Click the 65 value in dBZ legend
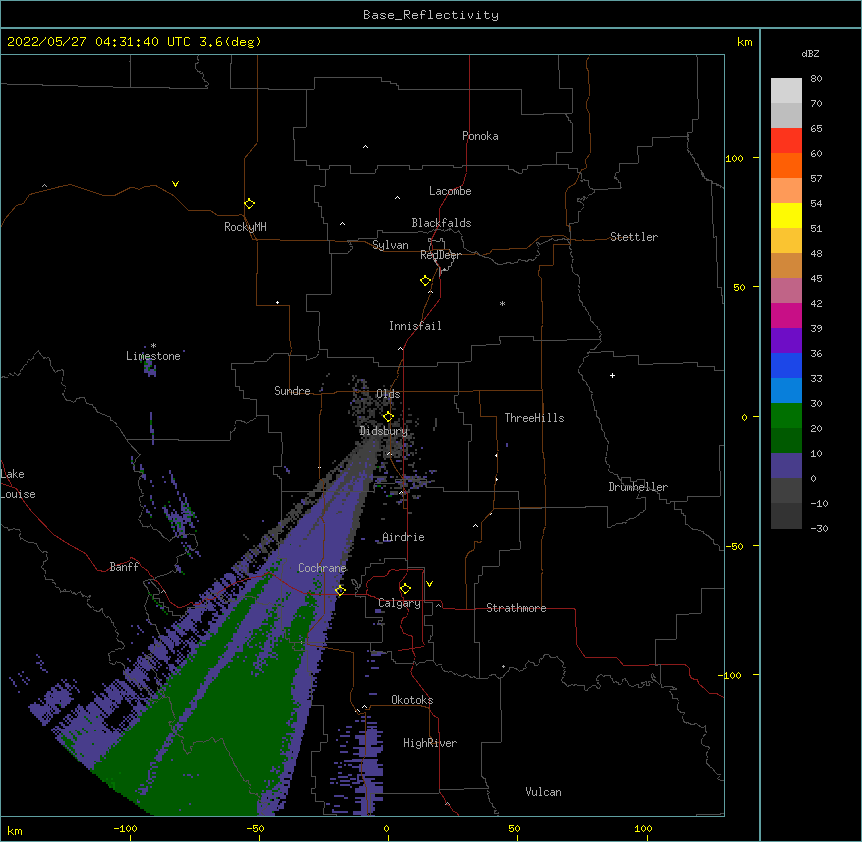Image resolution: width=862 pixels, height=842 pixels. (816, 128)
